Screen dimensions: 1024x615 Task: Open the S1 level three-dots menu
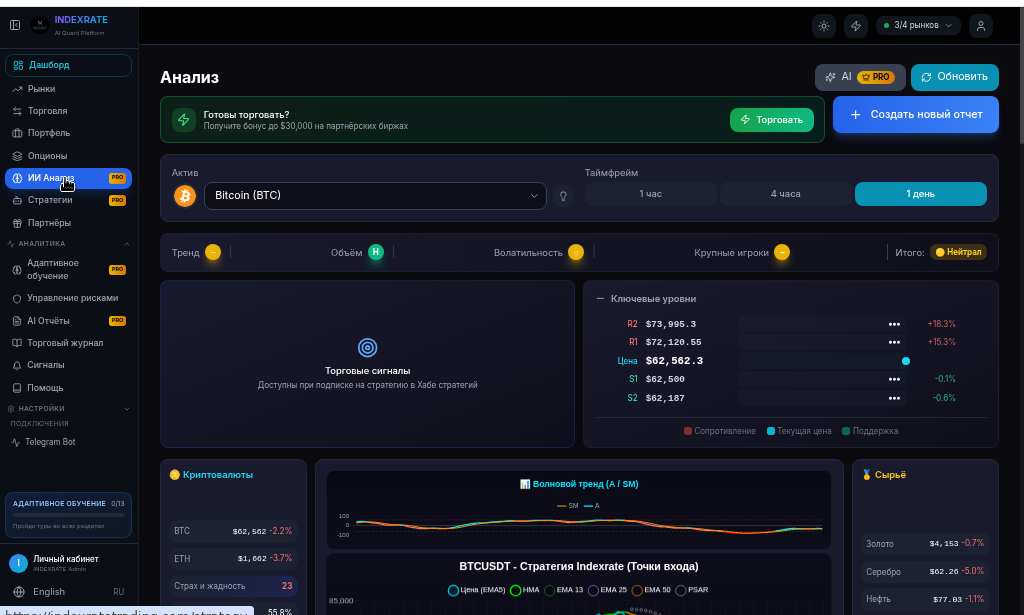(x=894, y=379)
